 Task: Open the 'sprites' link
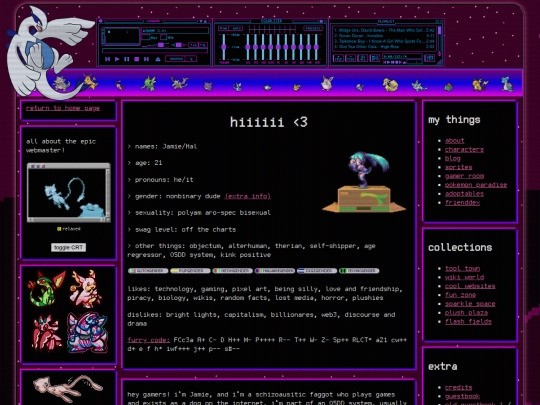[x=458, y=167]
